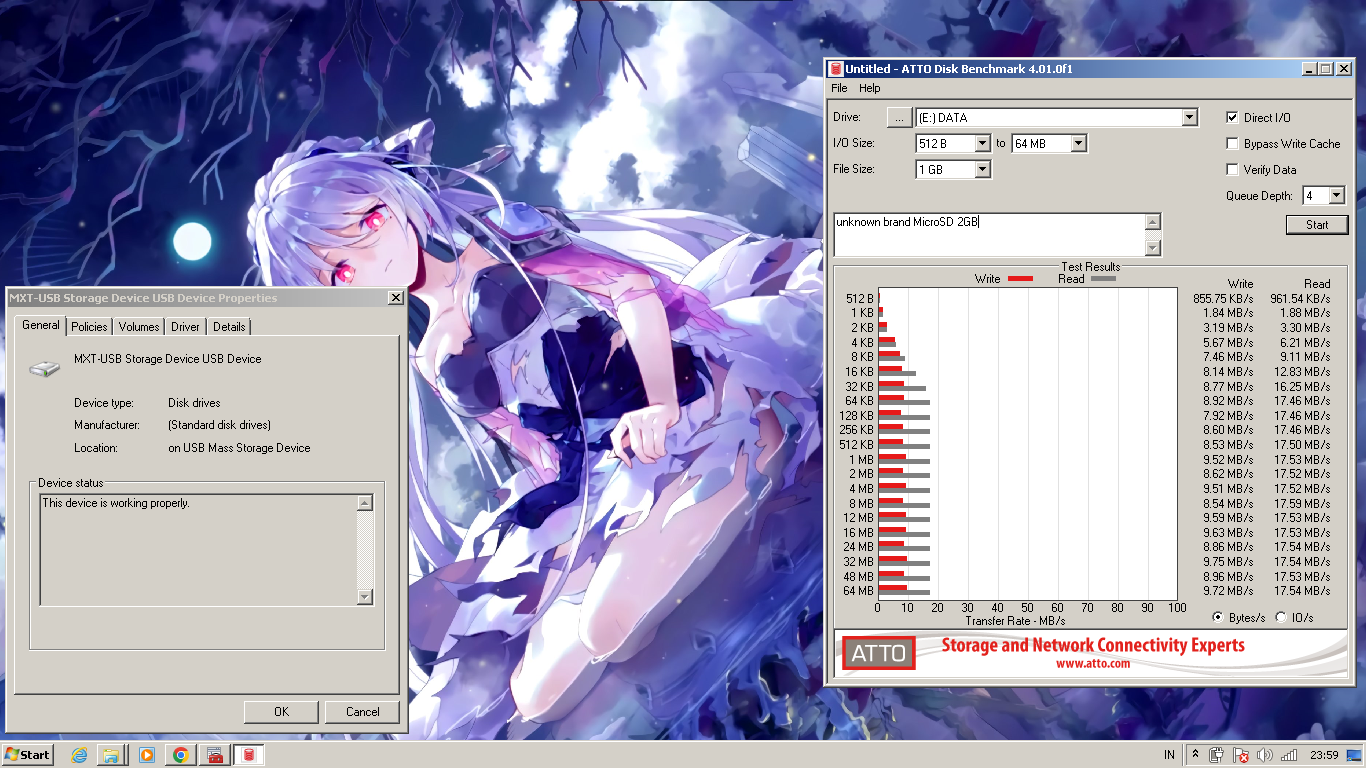Click Device status scroll up arrow

tap(364, 503)
